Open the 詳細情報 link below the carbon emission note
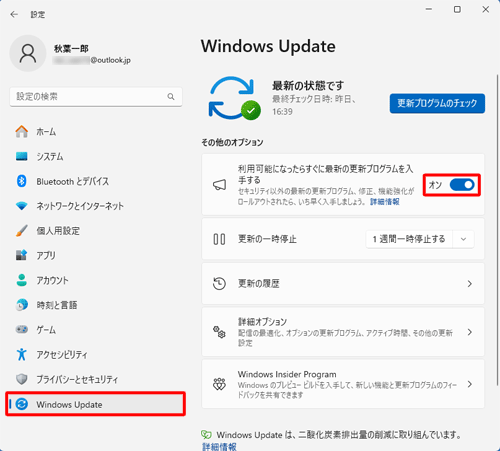Image resolution: width=500 pixels, height=451 pixels. click(219, 447)
